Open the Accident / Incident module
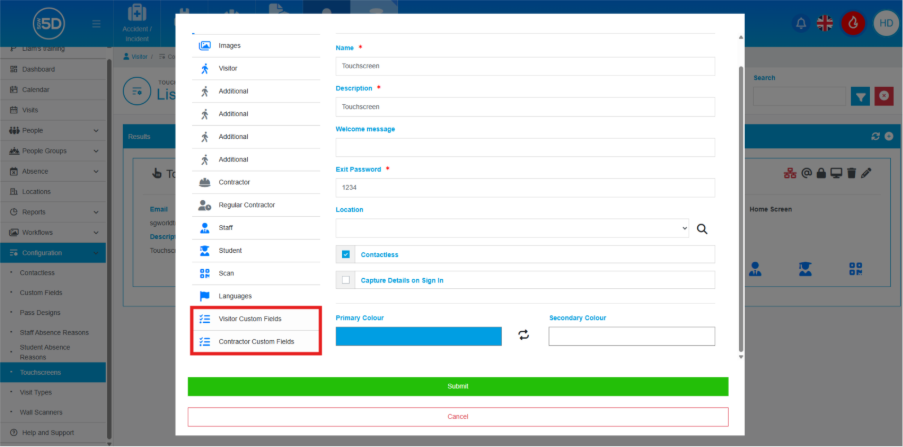 (x=137, y=23)
